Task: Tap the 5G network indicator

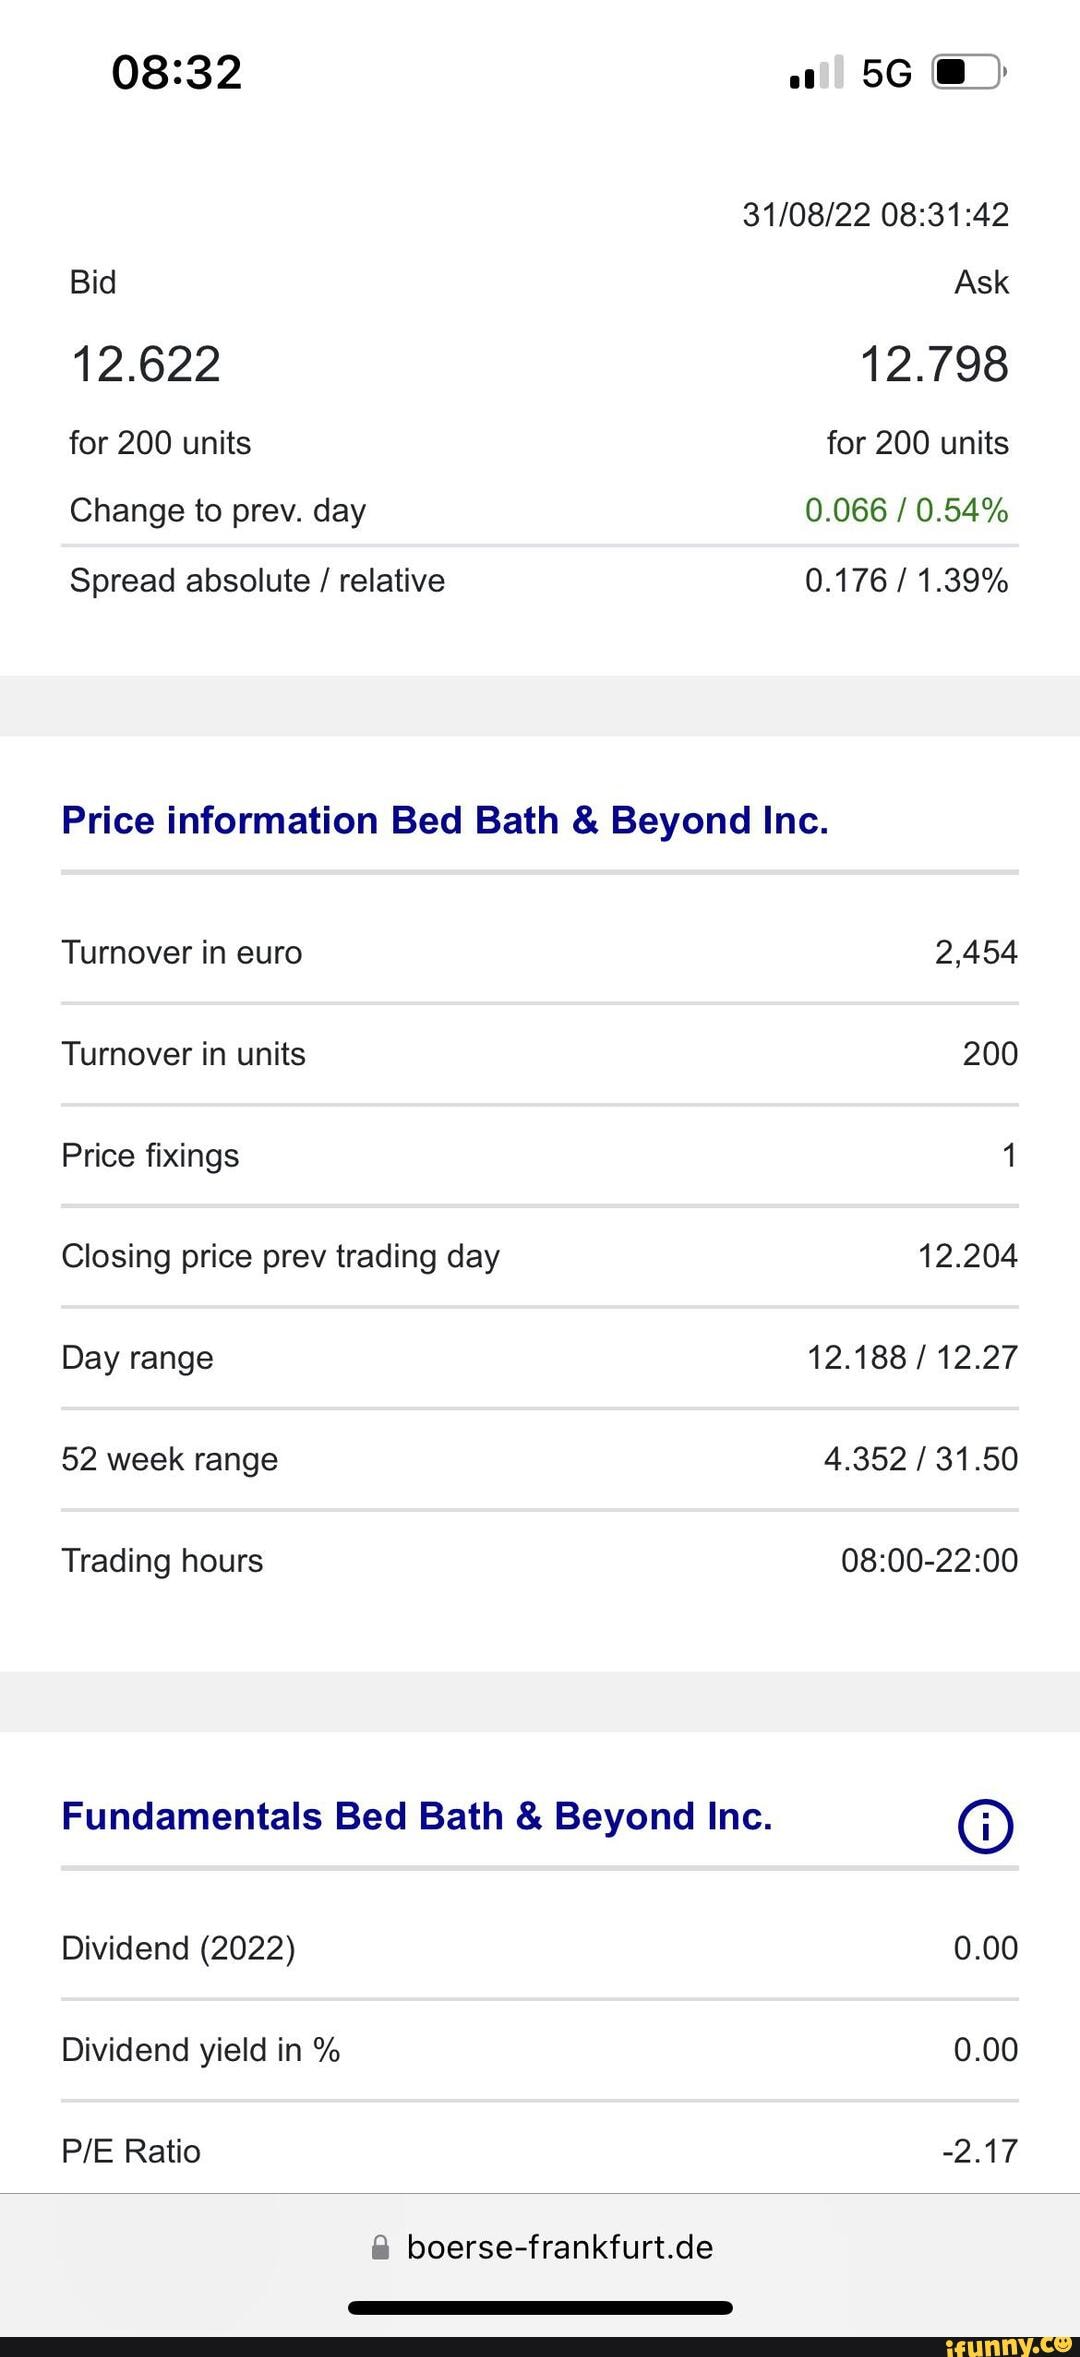Action: [886, 74]
